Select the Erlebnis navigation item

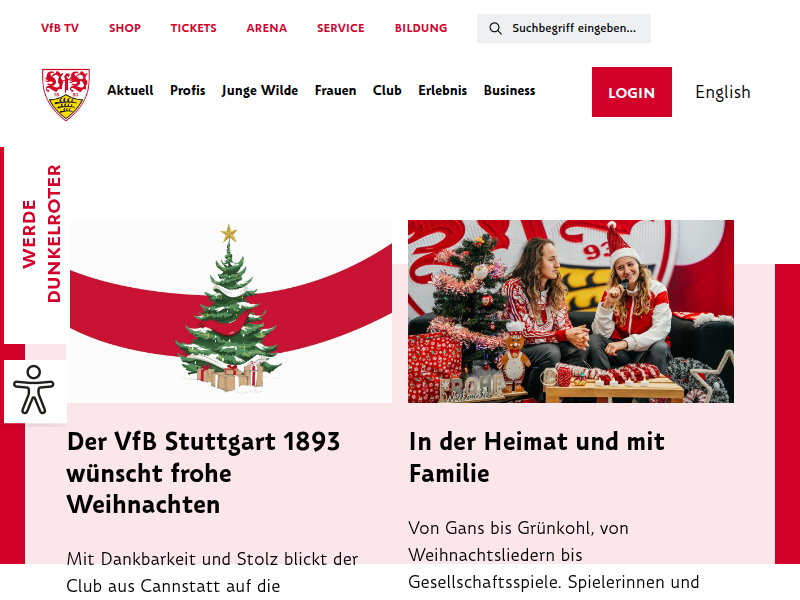pos(443,91)
